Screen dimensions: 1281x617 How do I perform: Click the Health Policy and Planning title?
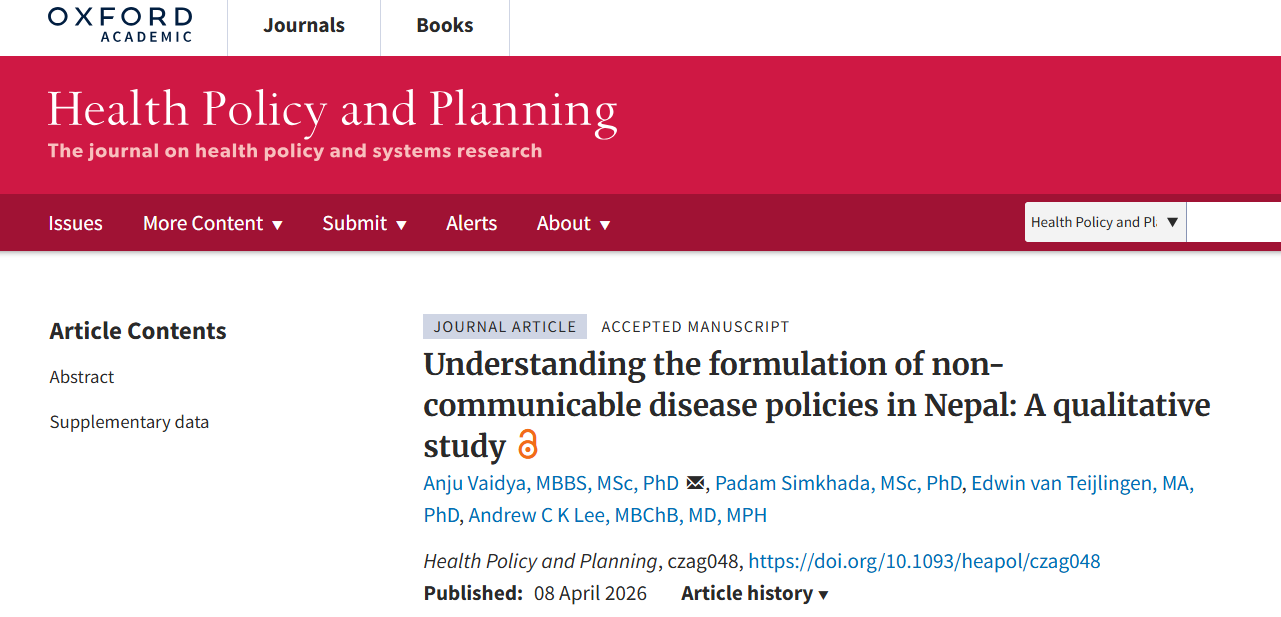click(332, 110)
